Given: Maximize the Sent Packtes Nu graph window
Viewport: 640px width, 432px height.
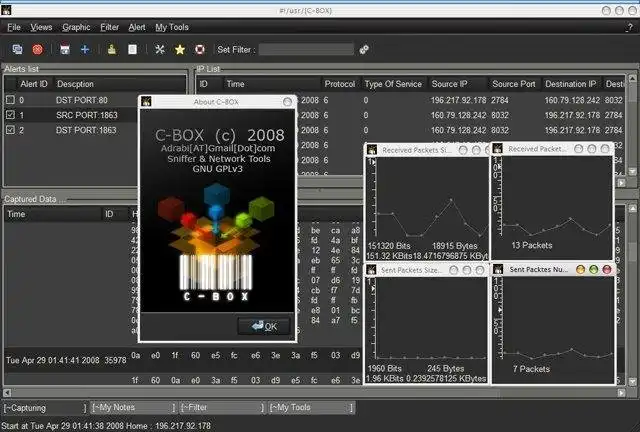Looking at the screenshot, I should click(x=593, y=269).
